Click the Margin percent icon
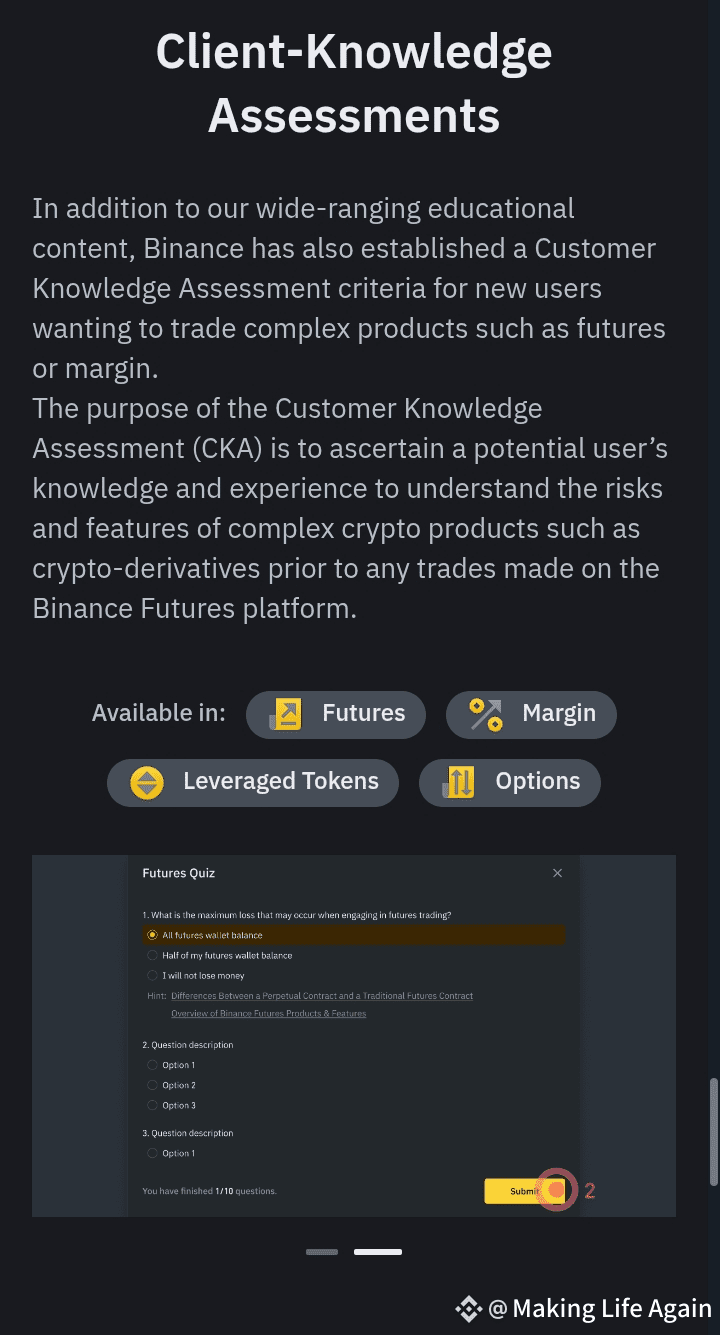The width and height of the screenshot is (720, 1335). [x=486, y=714]
